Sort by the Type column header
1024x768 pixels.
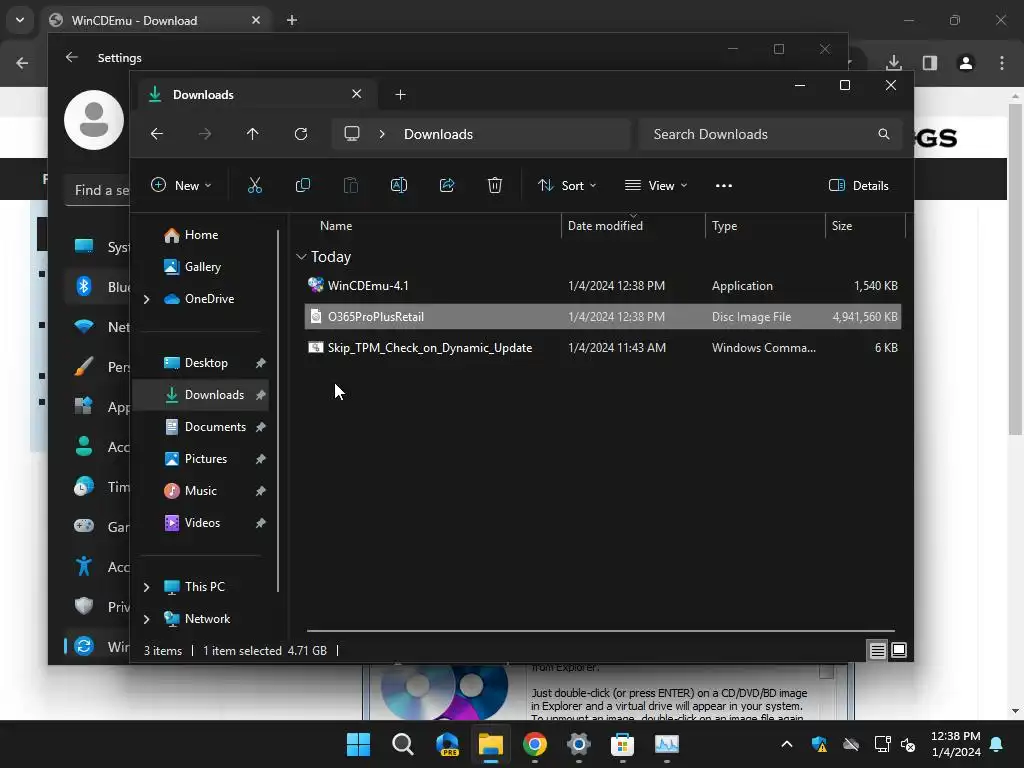[765, 226]
